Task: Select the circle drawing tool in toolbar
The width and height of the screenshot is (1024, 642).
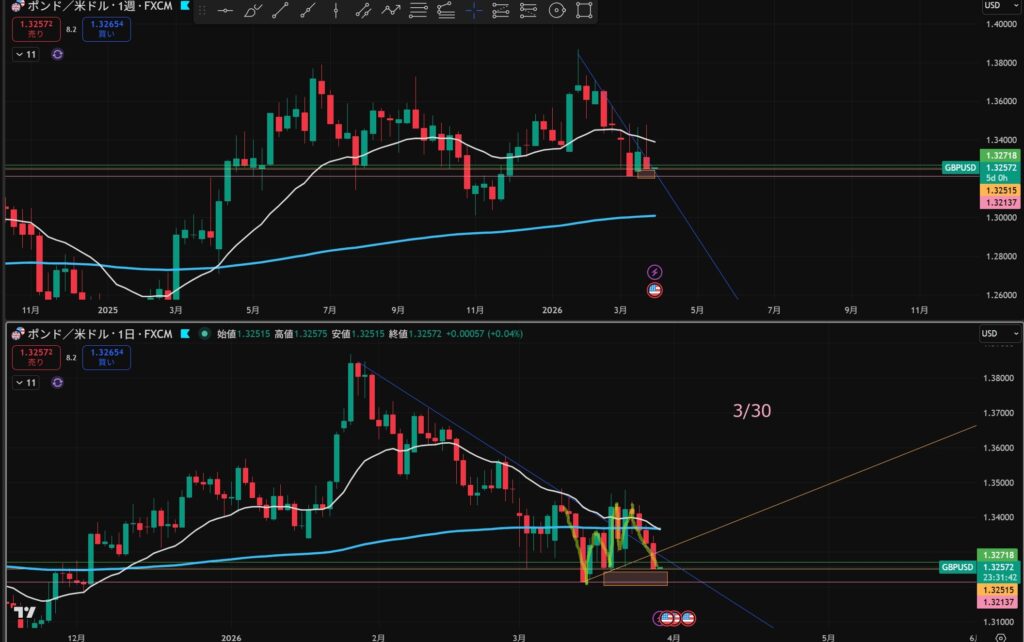Action: click(556, 11)
